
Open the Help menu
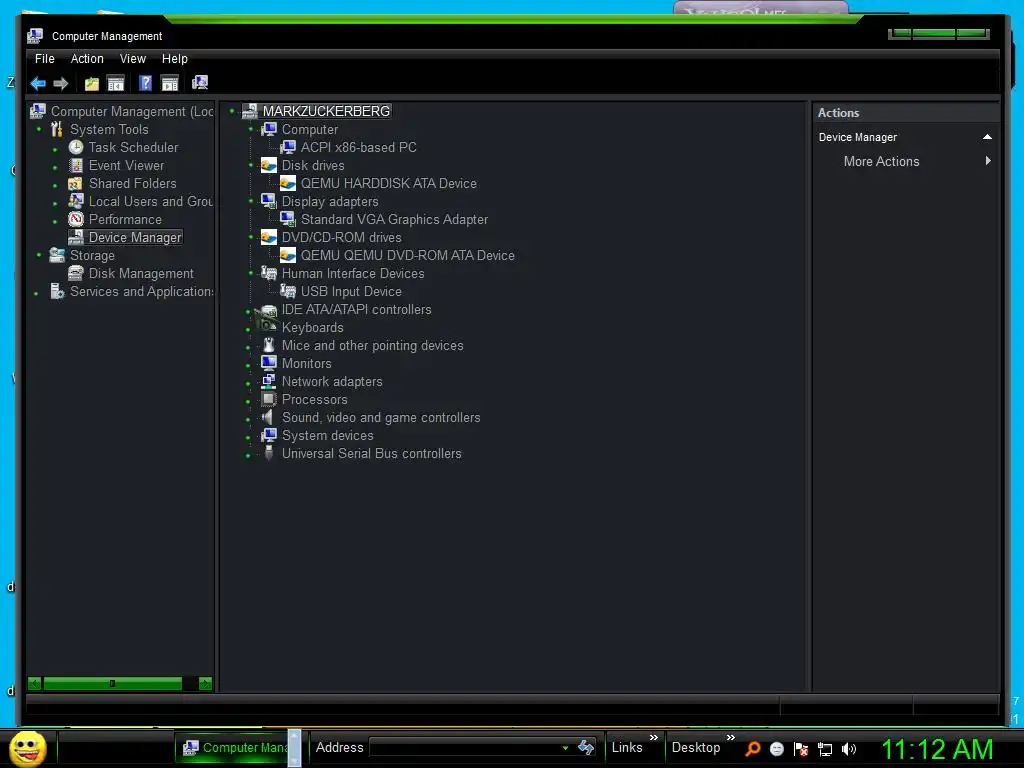(174, 59)
